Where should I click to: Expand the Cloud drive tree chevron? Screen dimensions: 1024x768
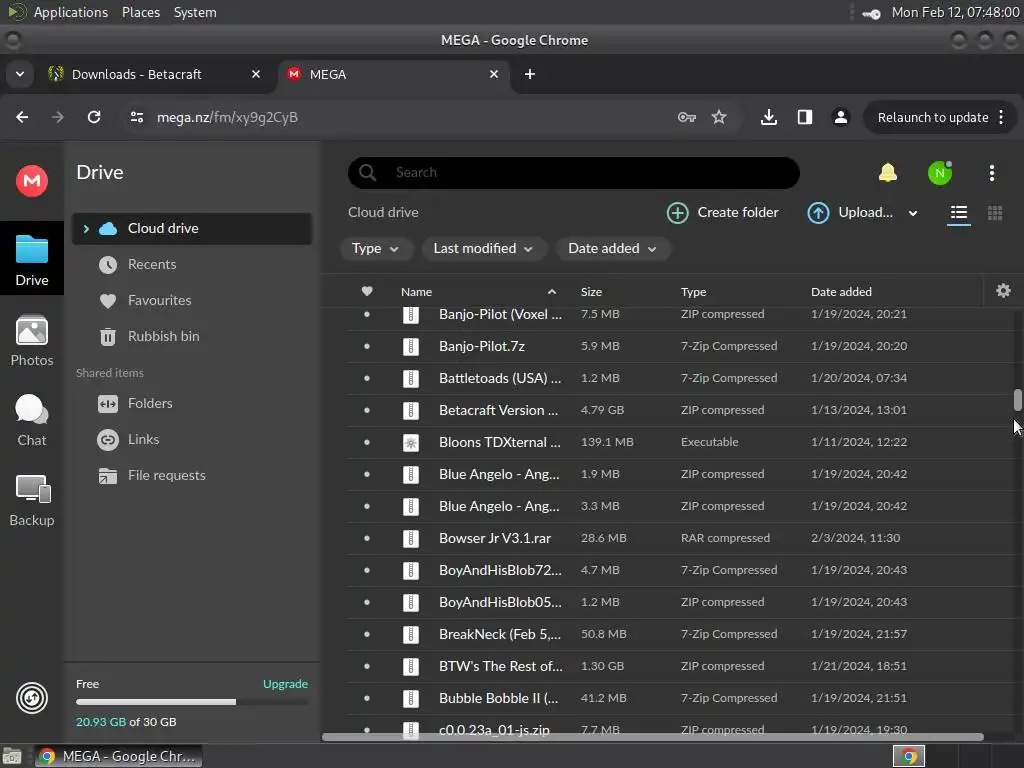point(86,229)
